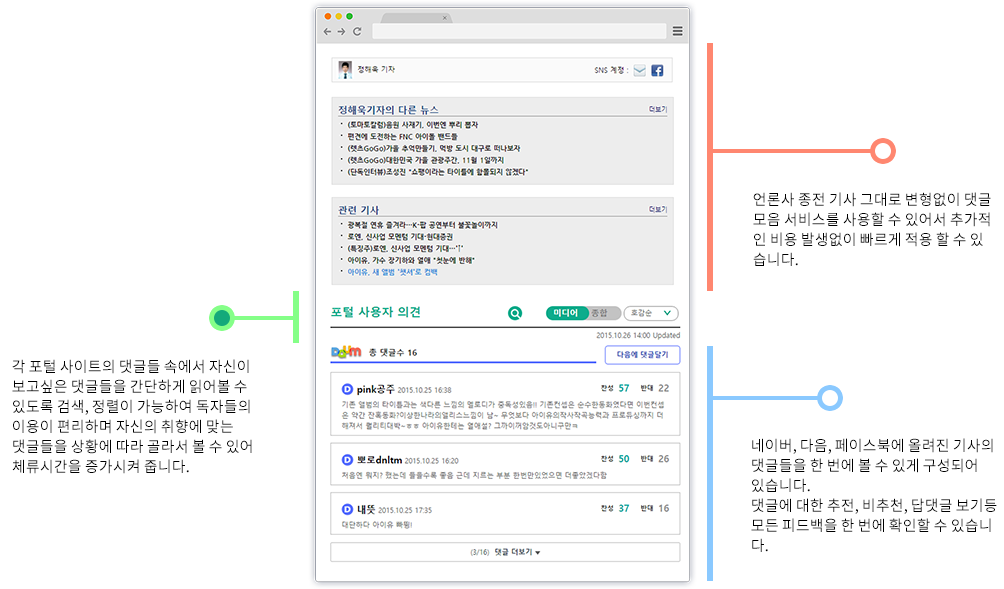
Task: Reload the page with the refresh icon
Action: 356,32
